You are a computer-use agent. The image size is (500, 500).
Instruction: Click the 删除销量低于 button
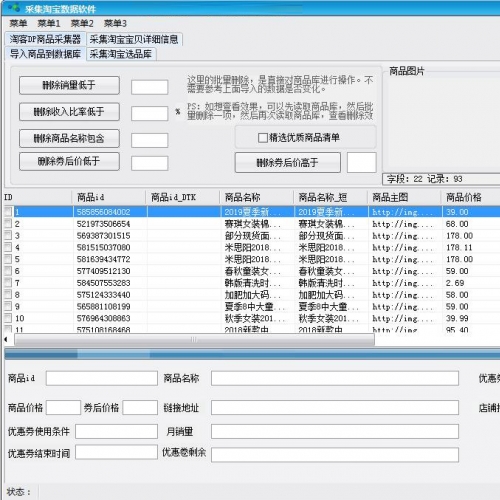click(x=69, y=85)
